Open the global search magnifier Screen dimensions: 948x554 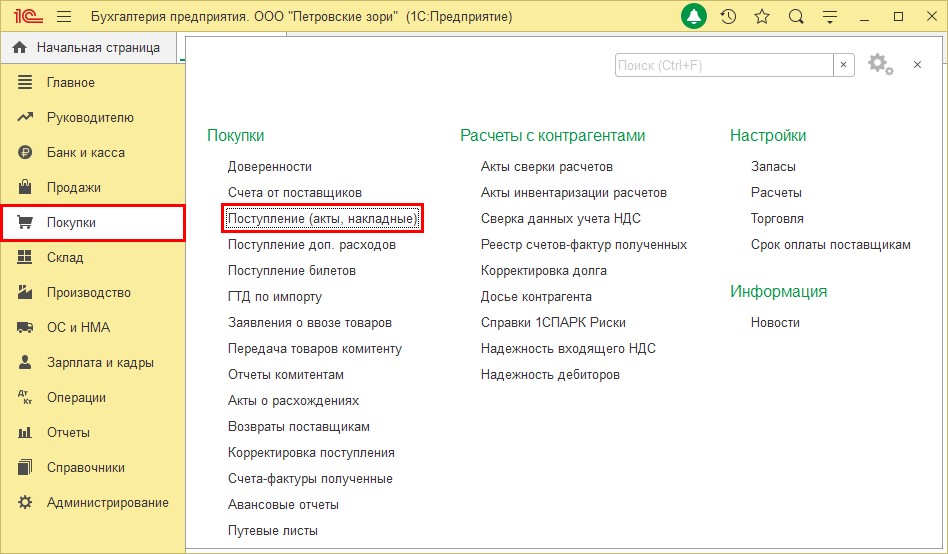[796, 16]
